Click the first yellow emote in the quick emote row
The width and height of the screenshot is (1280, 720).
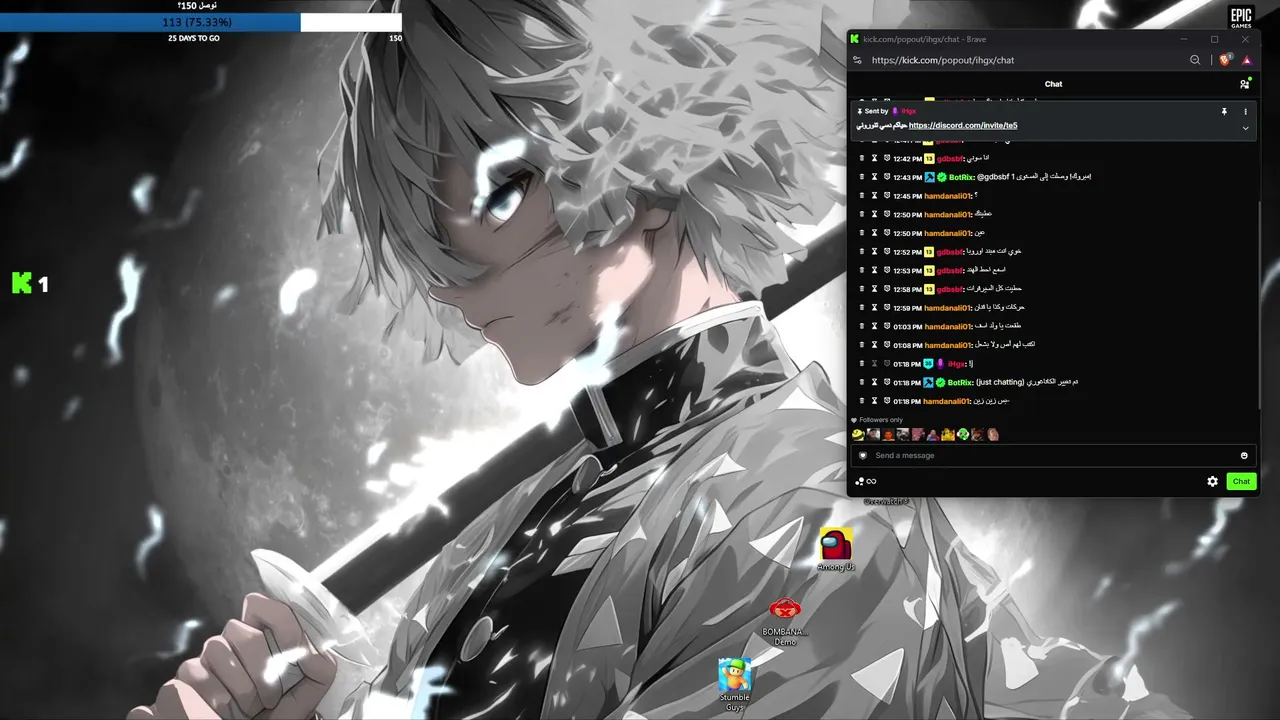coord(858,434)
